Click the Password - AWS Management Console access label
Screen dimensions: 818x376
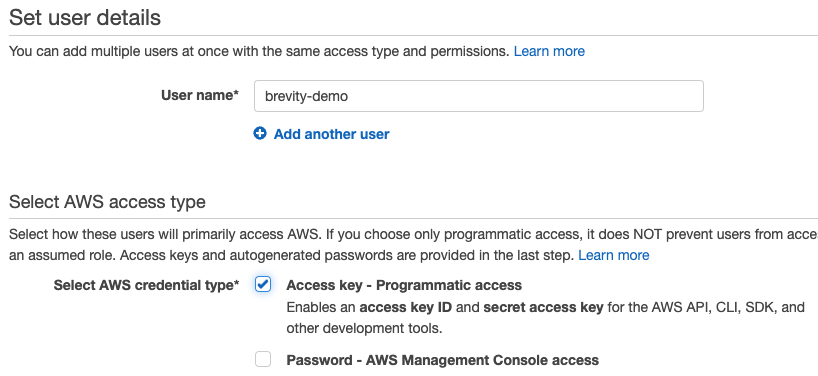click(442, 360)
